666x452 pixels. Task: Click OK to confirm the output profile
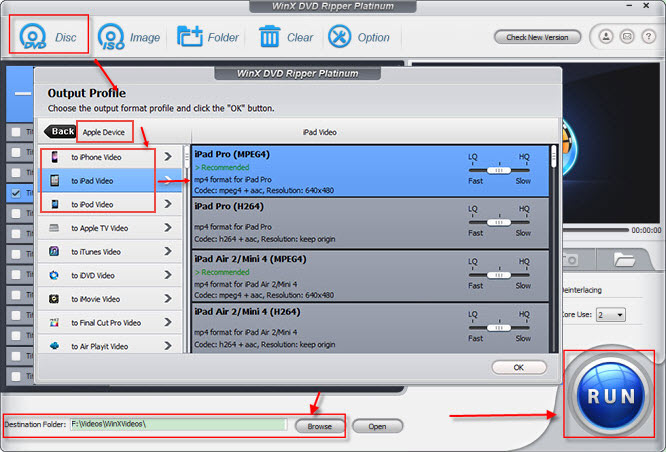click(519, 367)
